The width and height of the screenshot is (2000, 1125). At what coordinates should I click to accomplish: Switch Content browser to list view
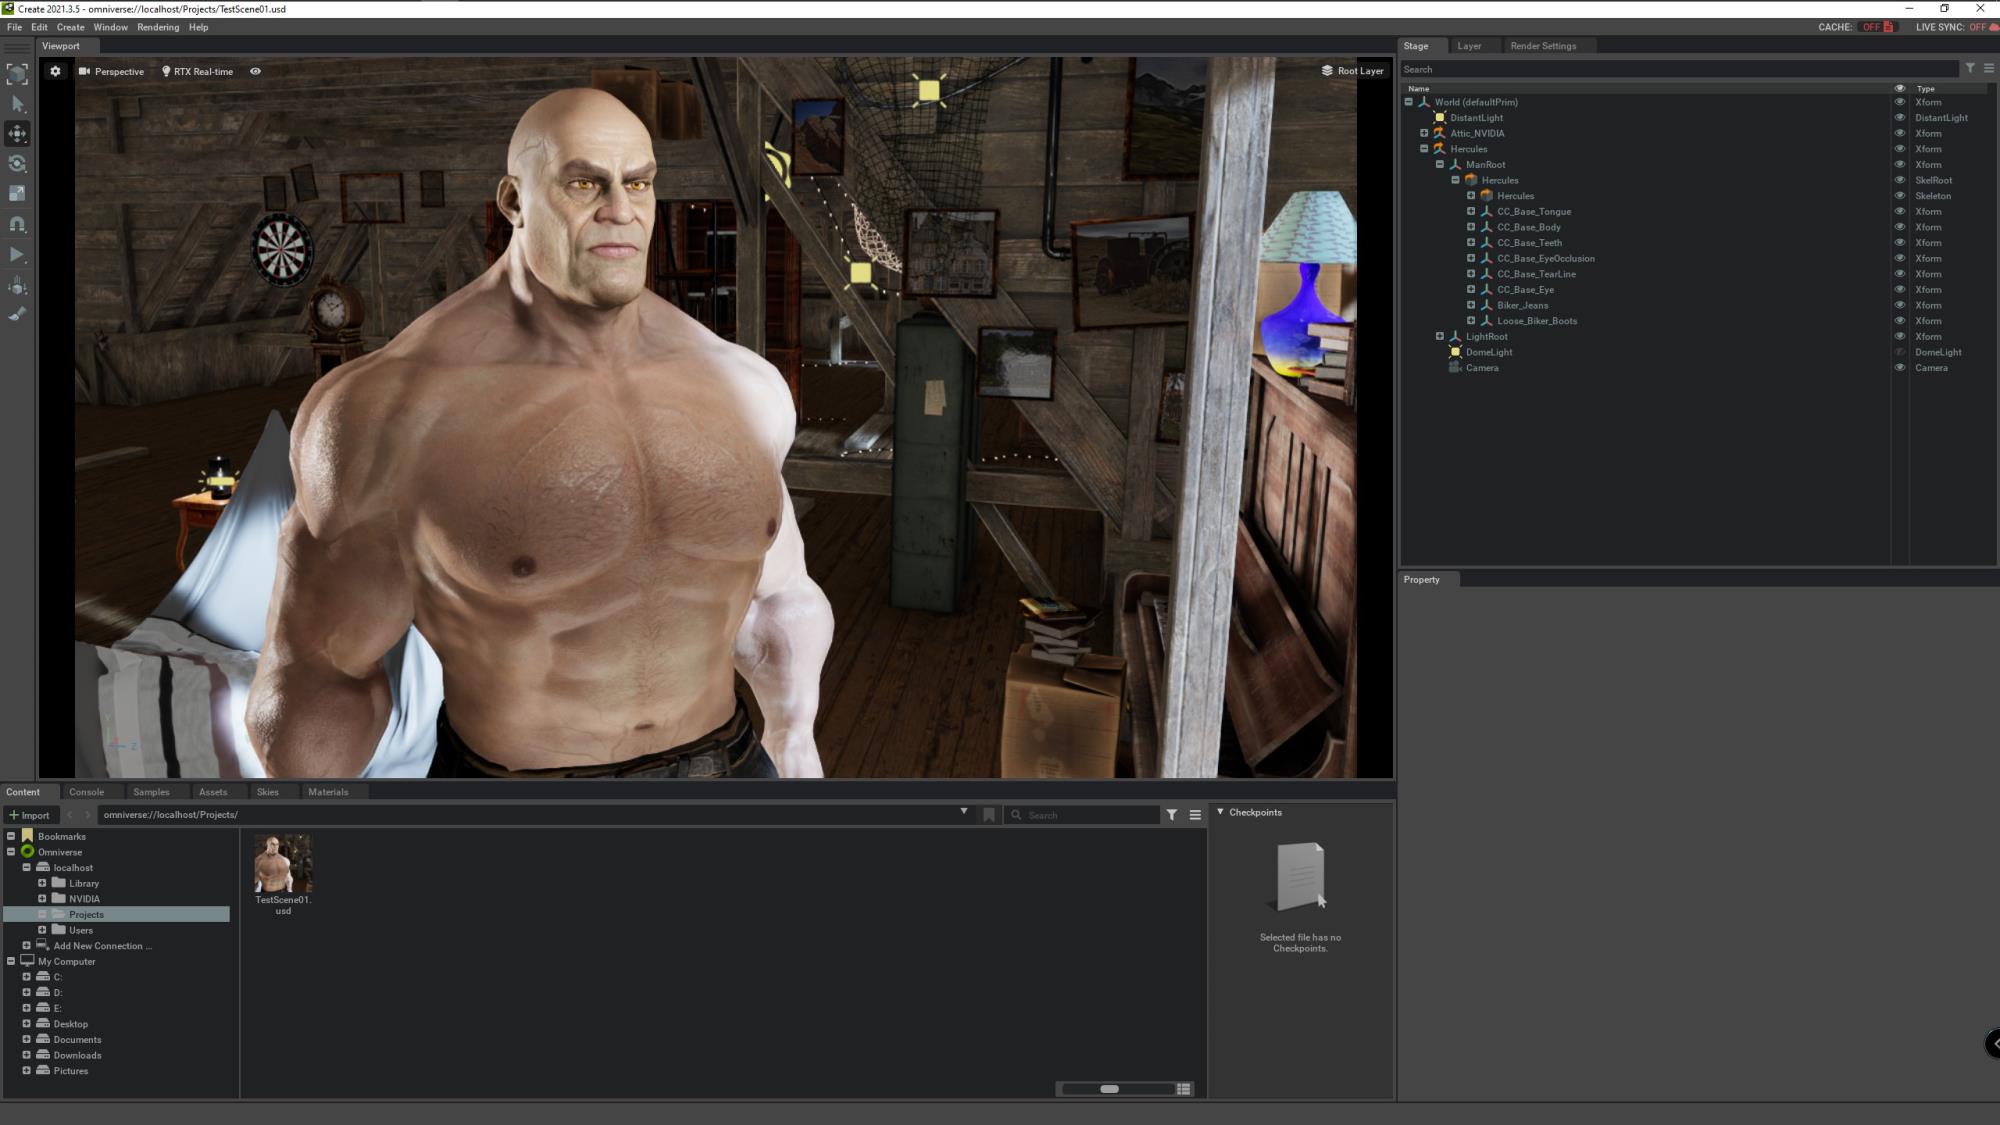tap(1184, 1089)
